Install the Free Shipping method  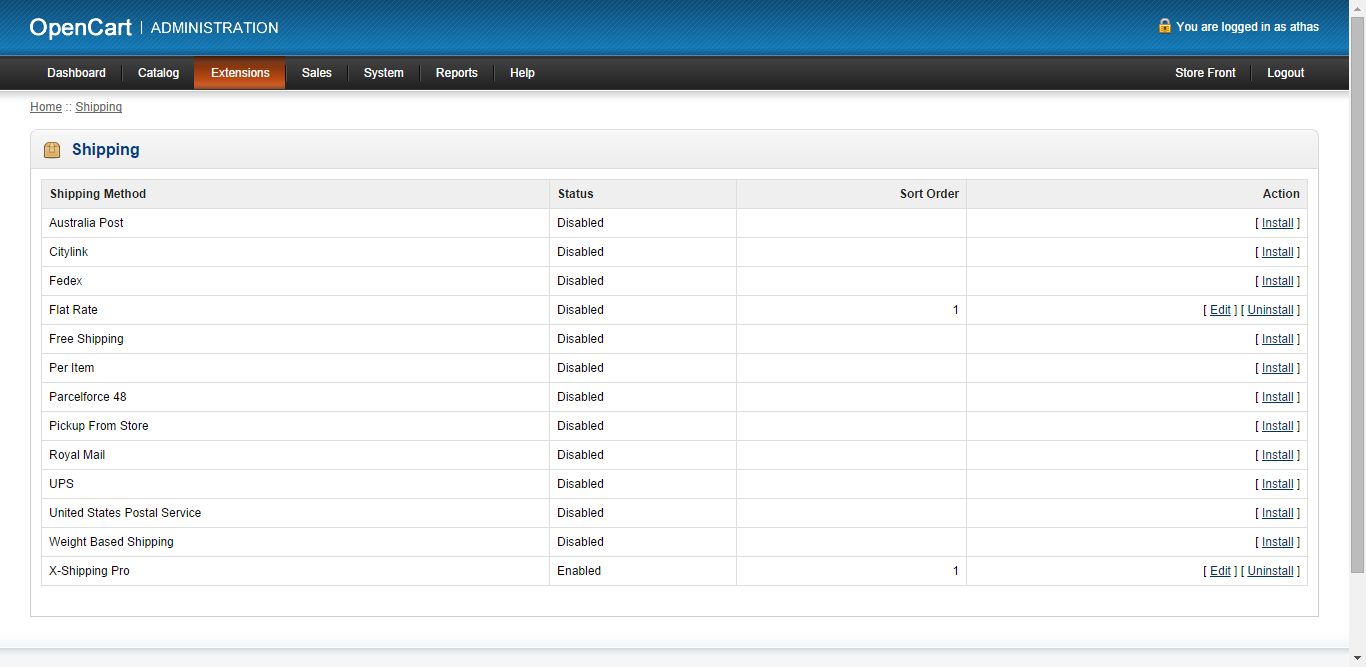pyautogui.click(x=1278, y=339)
